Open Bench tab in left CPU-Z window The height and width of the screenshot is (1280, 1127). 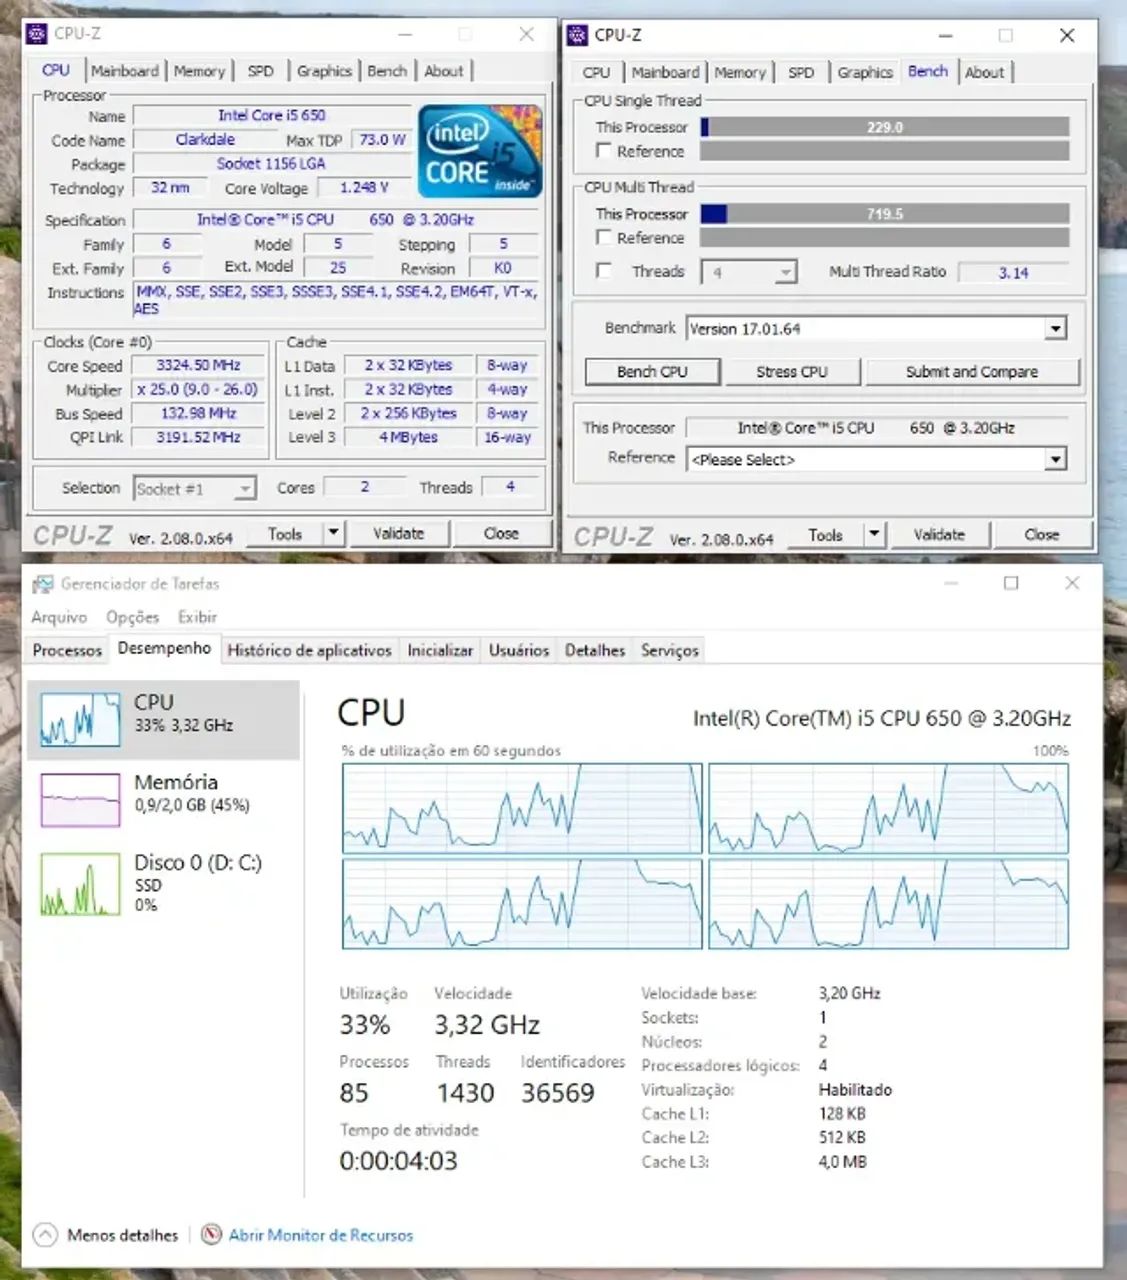(x=387, y=71)
